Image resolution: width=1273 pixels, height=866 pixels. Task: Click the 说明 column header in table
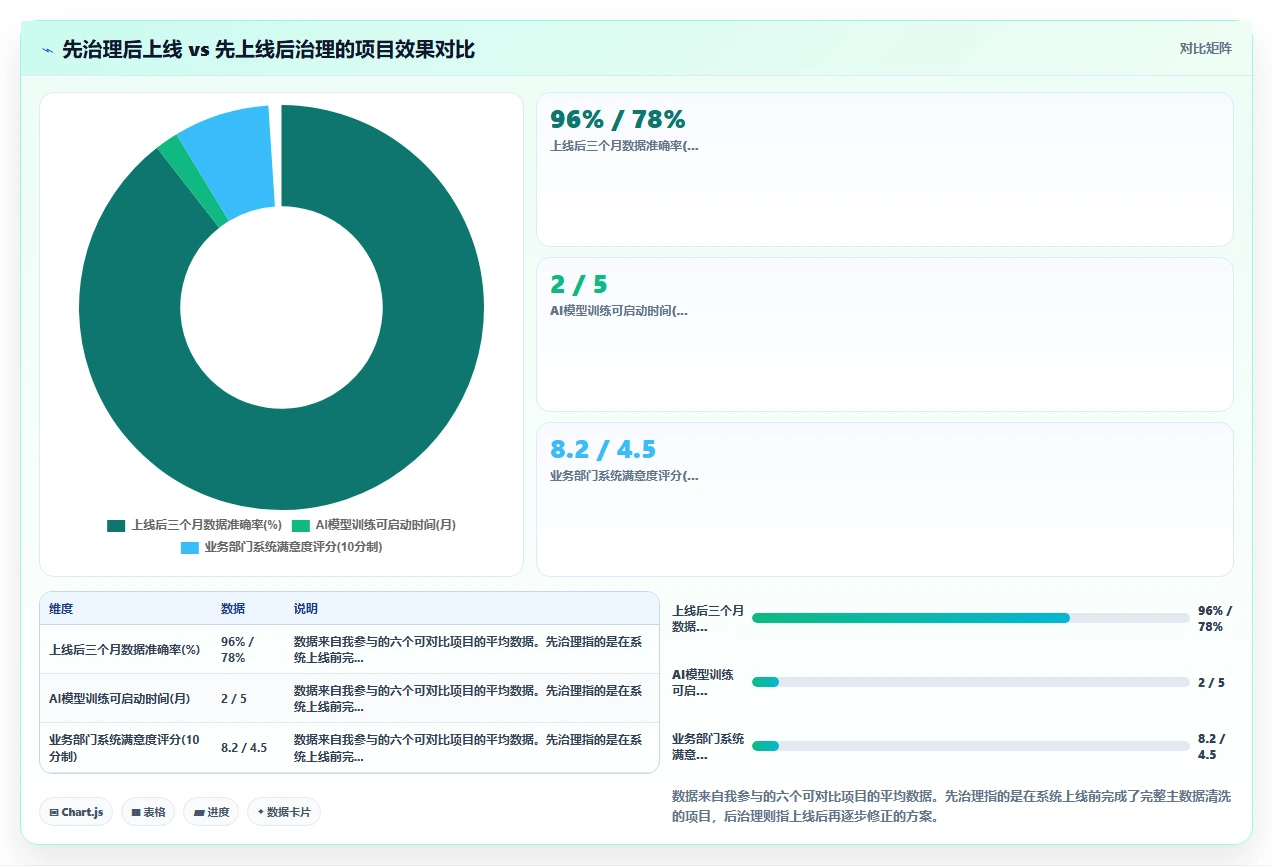click(306, 609)
